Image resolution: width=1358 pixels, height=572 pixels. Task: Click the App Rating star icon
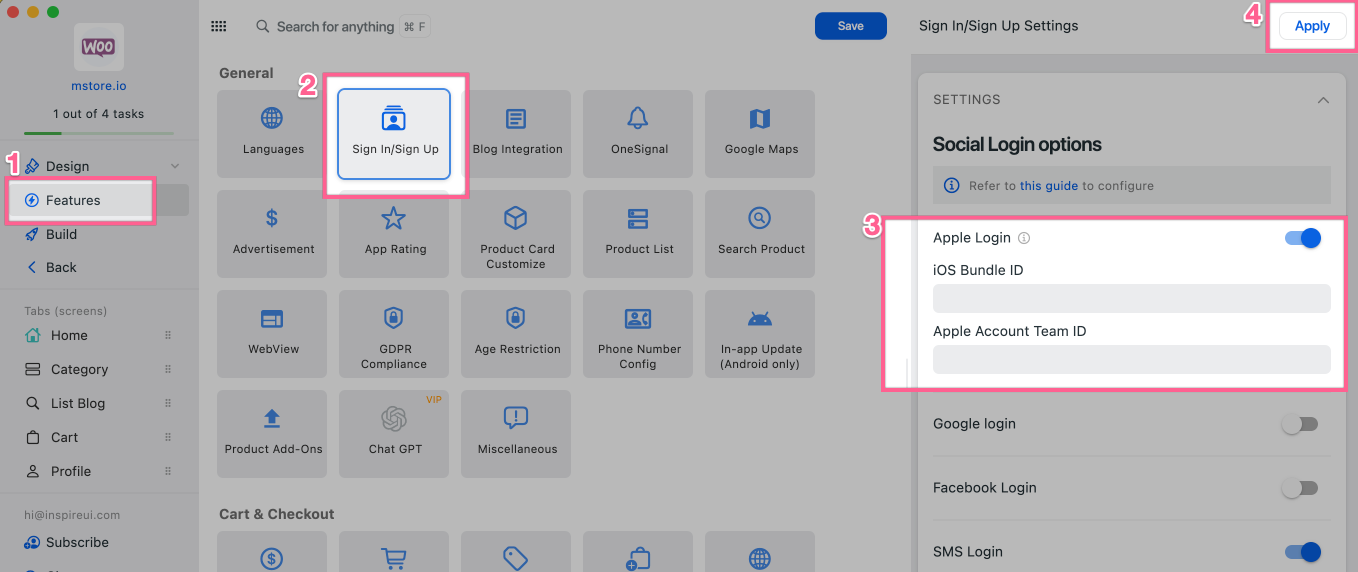tap(394, 218)
